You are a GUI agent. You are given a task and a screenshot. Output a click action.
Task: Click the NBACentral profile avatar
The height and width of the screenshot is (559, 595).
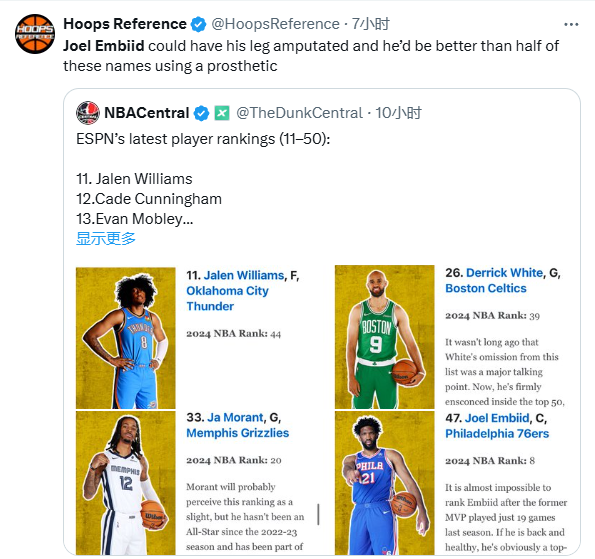(88, 113)
